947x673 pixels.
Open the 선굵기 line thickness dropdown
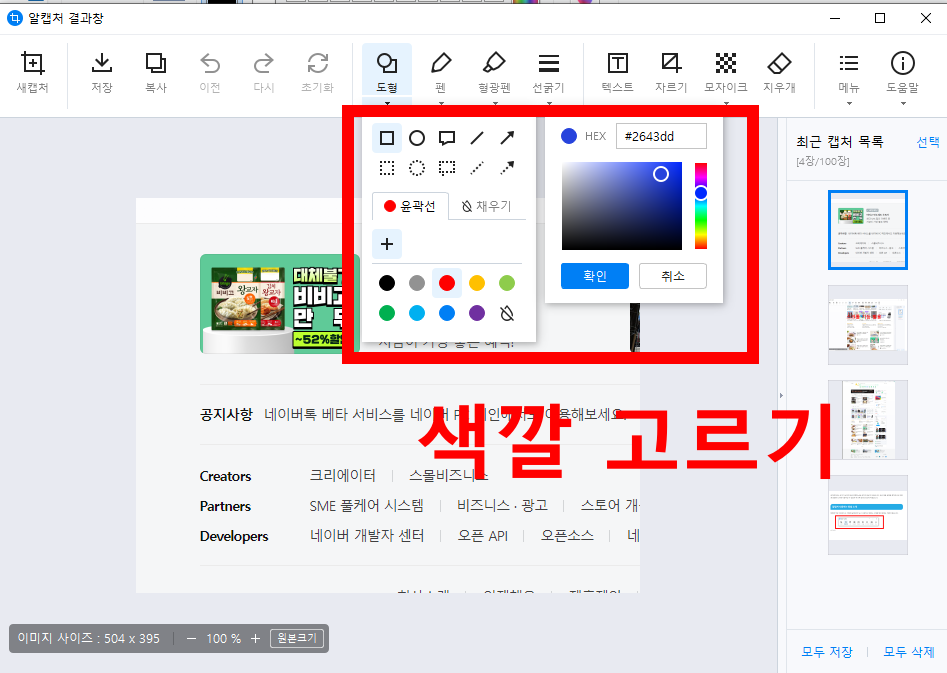coord(548,70)
